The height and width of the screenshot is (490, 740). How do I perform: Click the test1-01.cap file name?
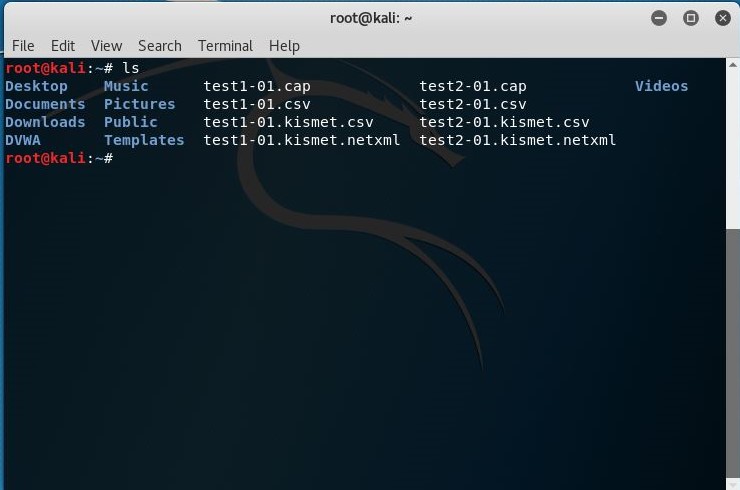click(257, 86)
